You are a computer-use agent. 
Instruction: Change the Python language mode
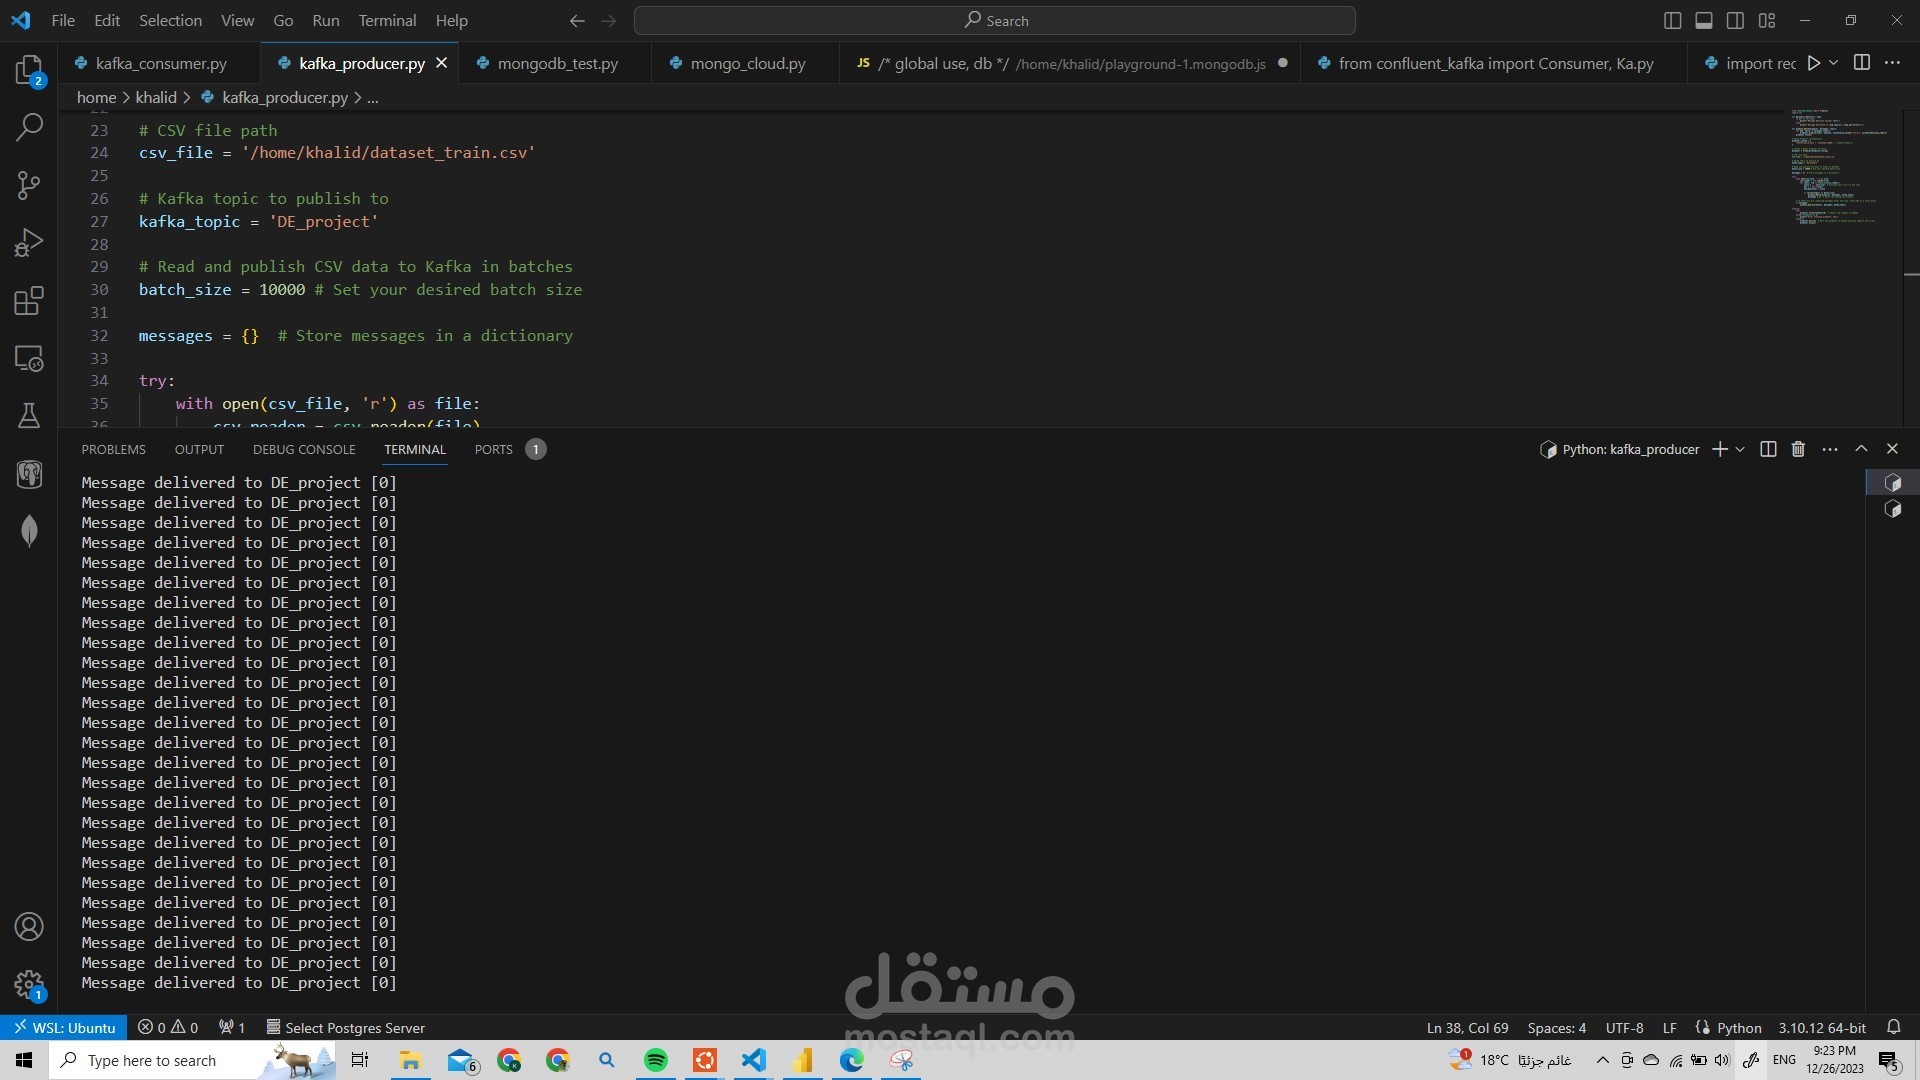[1739, 1028]
